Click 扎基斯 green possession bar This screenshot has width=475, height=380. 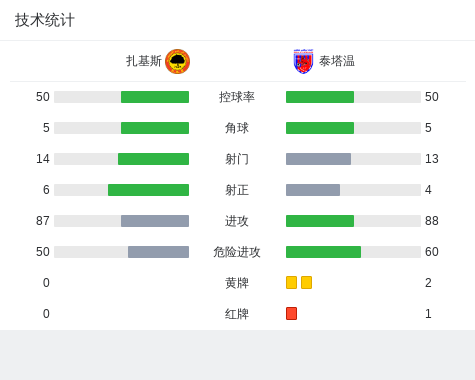click(155, 97)
